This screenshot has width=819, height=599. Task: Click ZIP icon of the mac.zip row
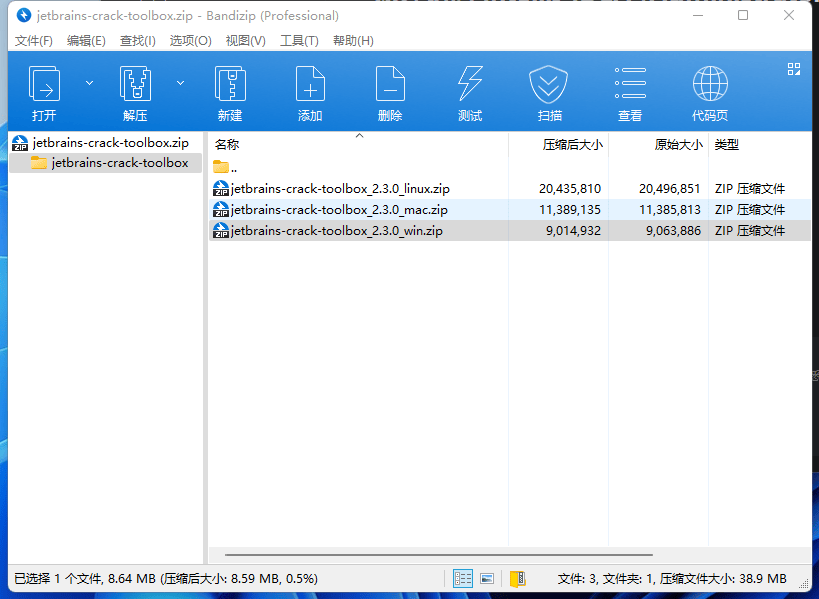(221, 209)
